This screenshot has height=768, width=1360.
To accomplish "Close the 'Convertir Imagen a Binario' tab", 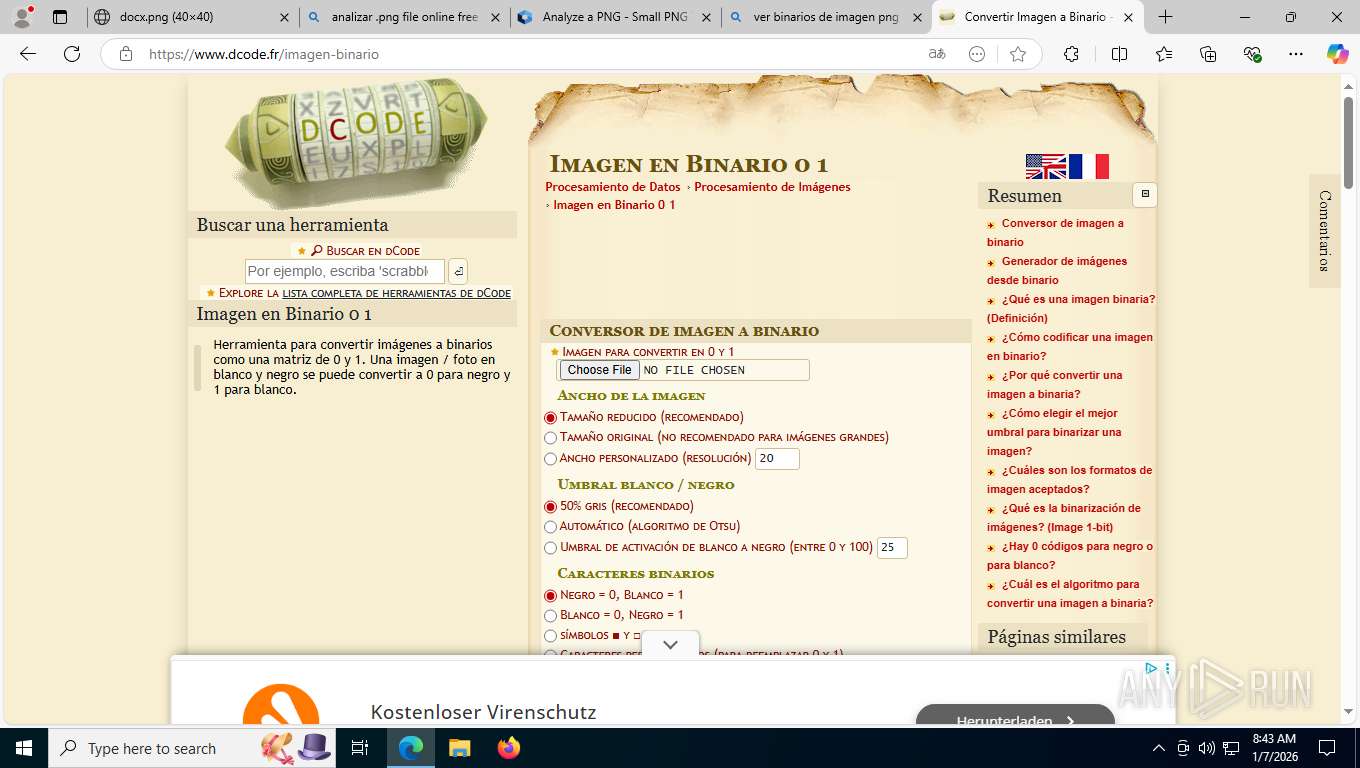I will [x=1128, y=17].
